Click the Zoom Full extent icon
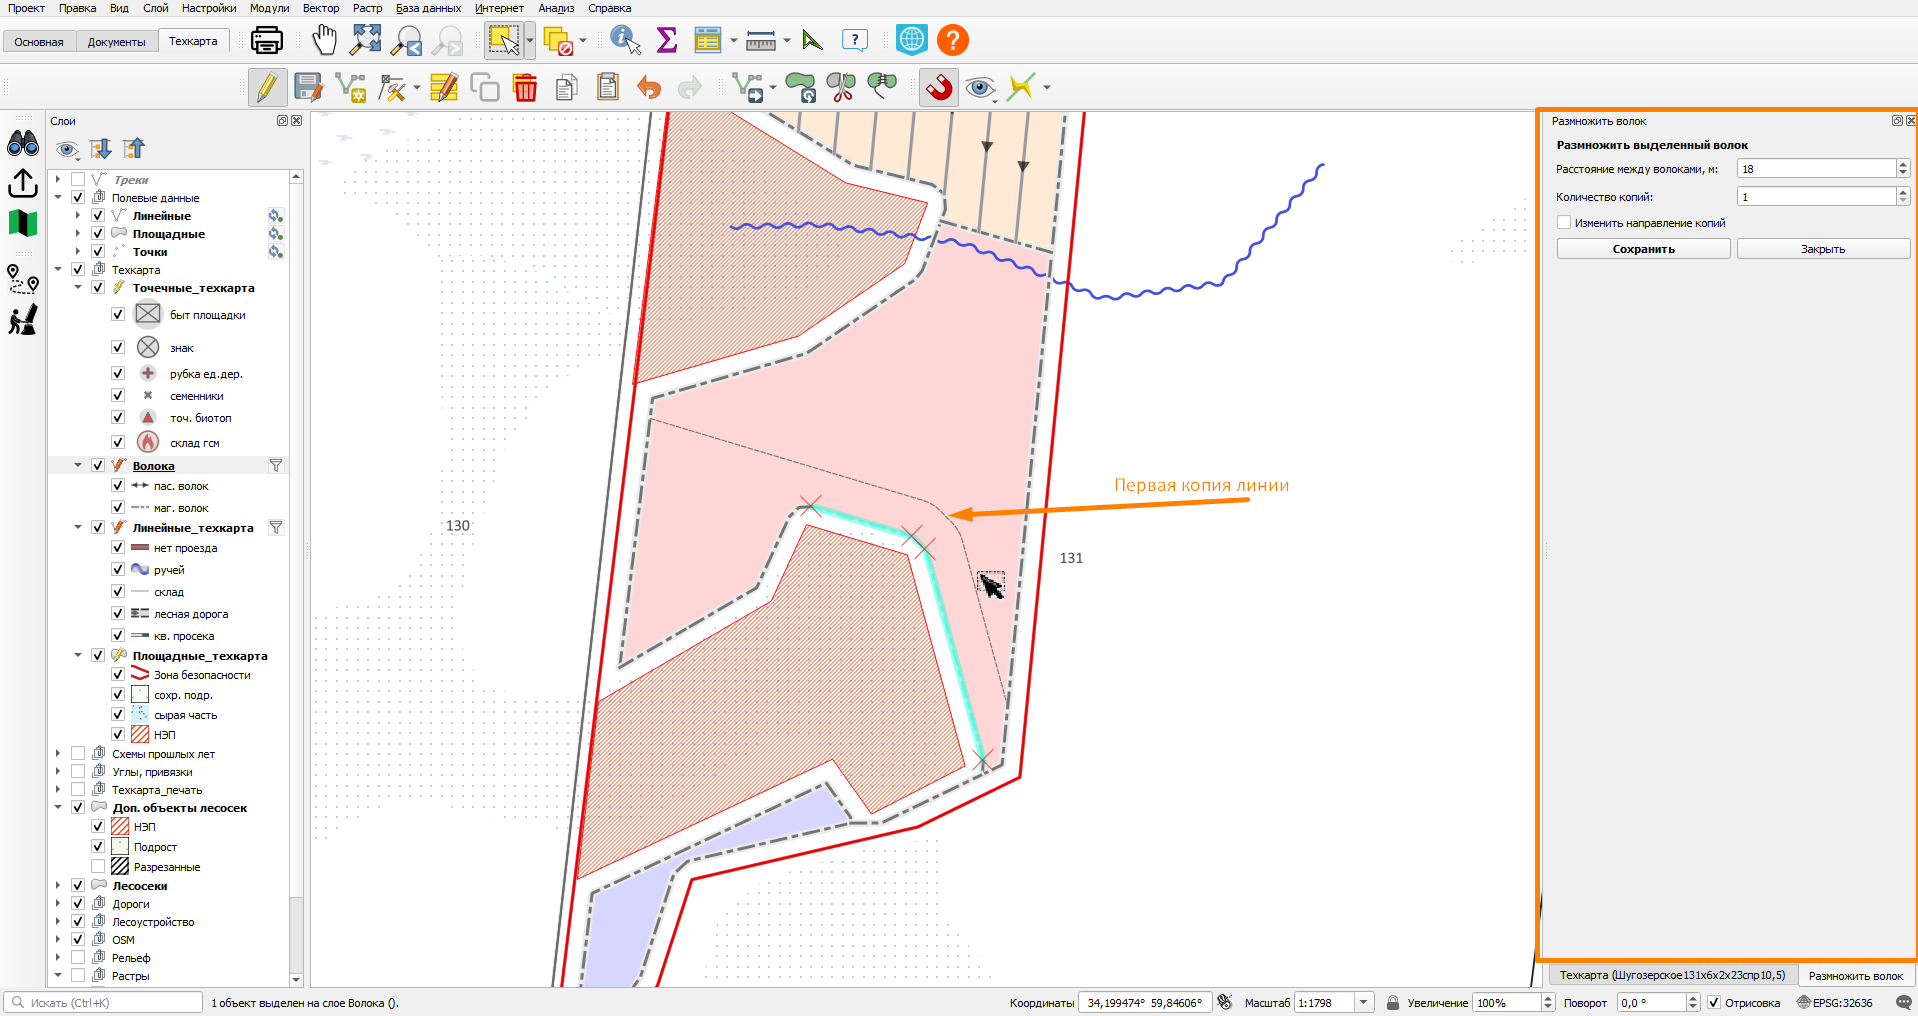Image resolution: width=1918 pixels, height=1016 pixels. [366, 40]
